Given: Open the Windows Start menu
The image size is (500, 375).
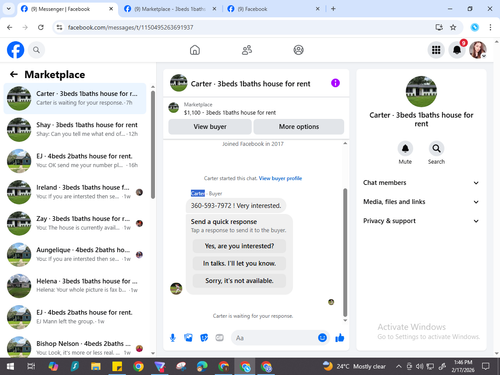Looking at the screenshot, I should pyautogui.click(x=10, y=367).
